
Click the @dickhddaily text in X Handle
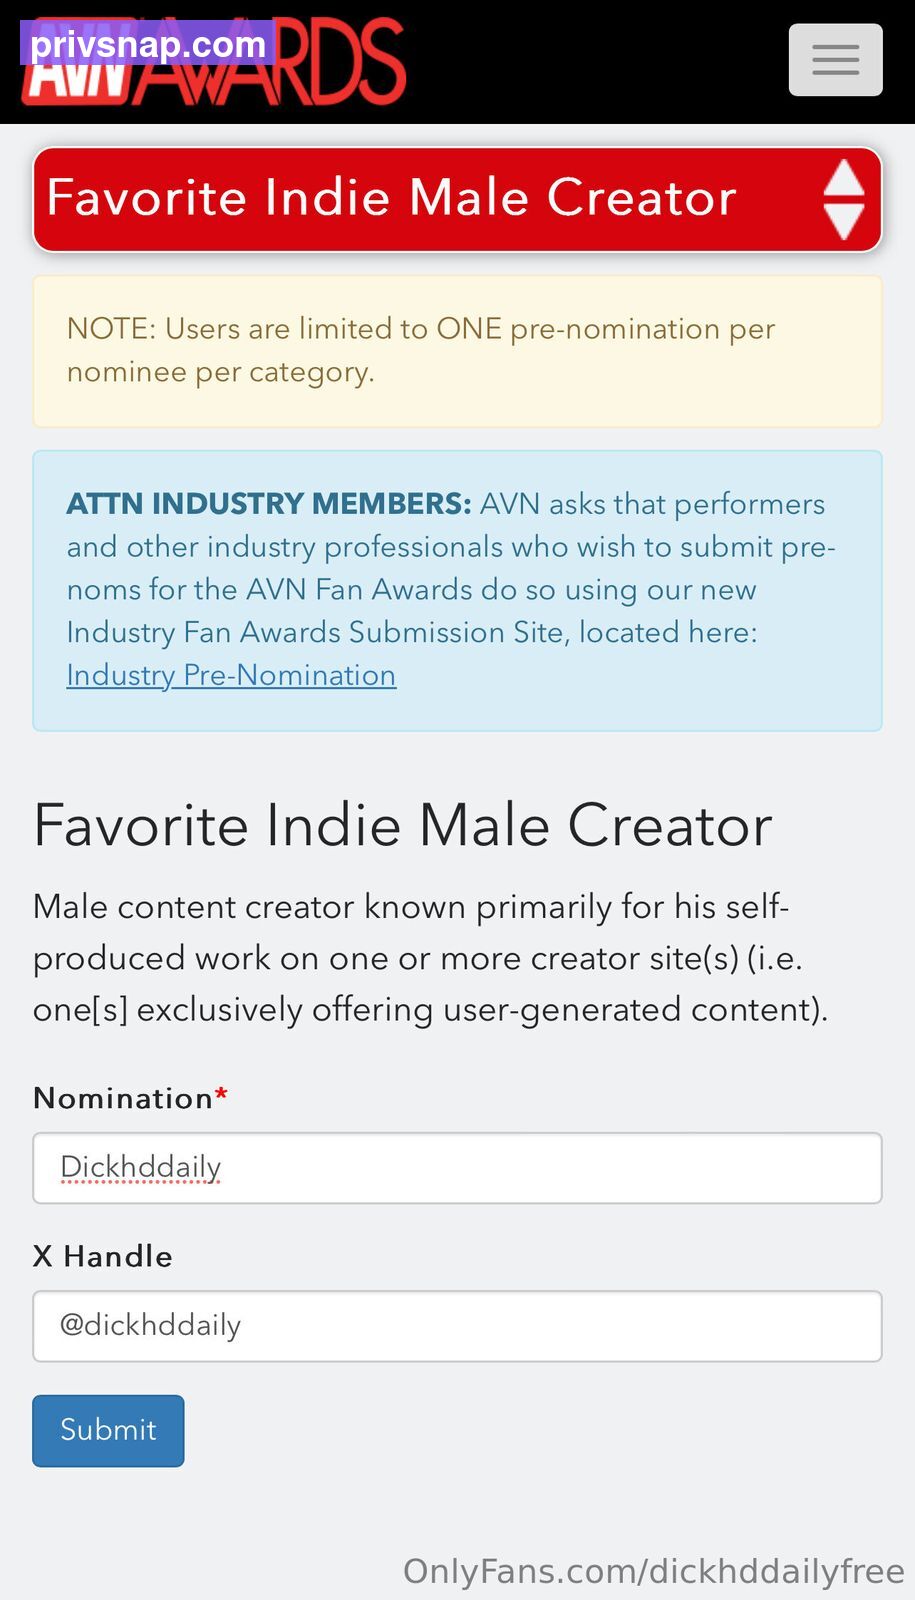click(x=151, y=1325)
